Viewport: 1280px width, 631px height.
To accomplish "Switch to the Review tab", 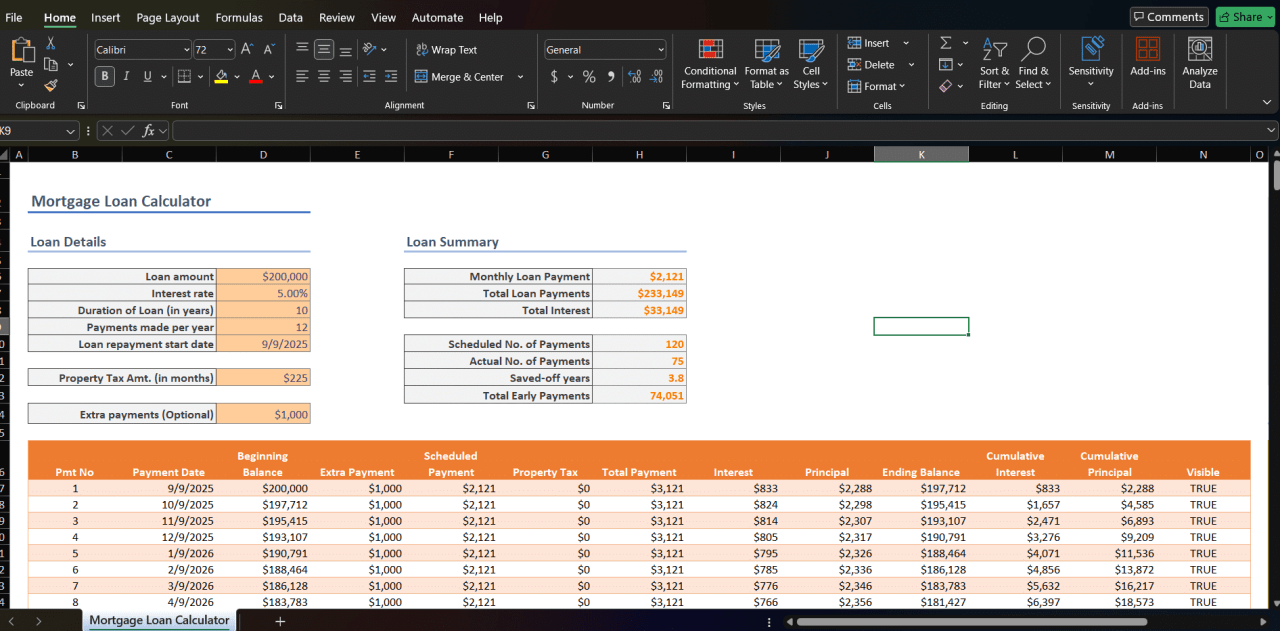I will click(337, 17).
